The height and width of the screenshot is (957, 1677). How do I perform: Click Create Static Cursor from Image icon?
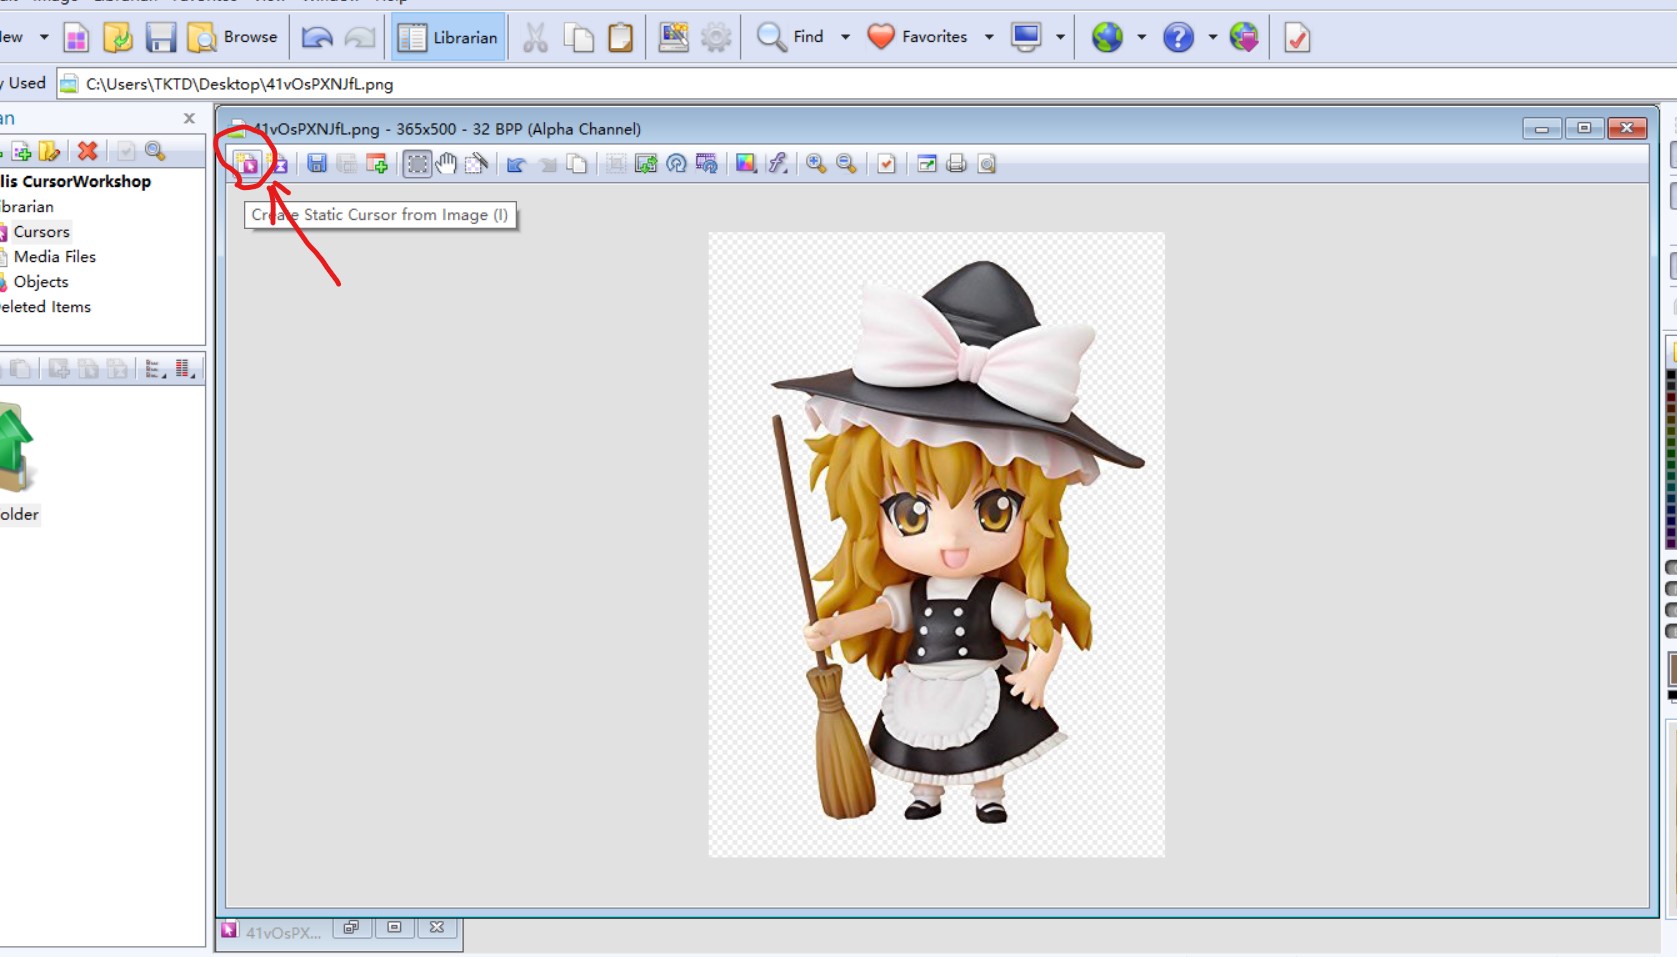point(247,164)
